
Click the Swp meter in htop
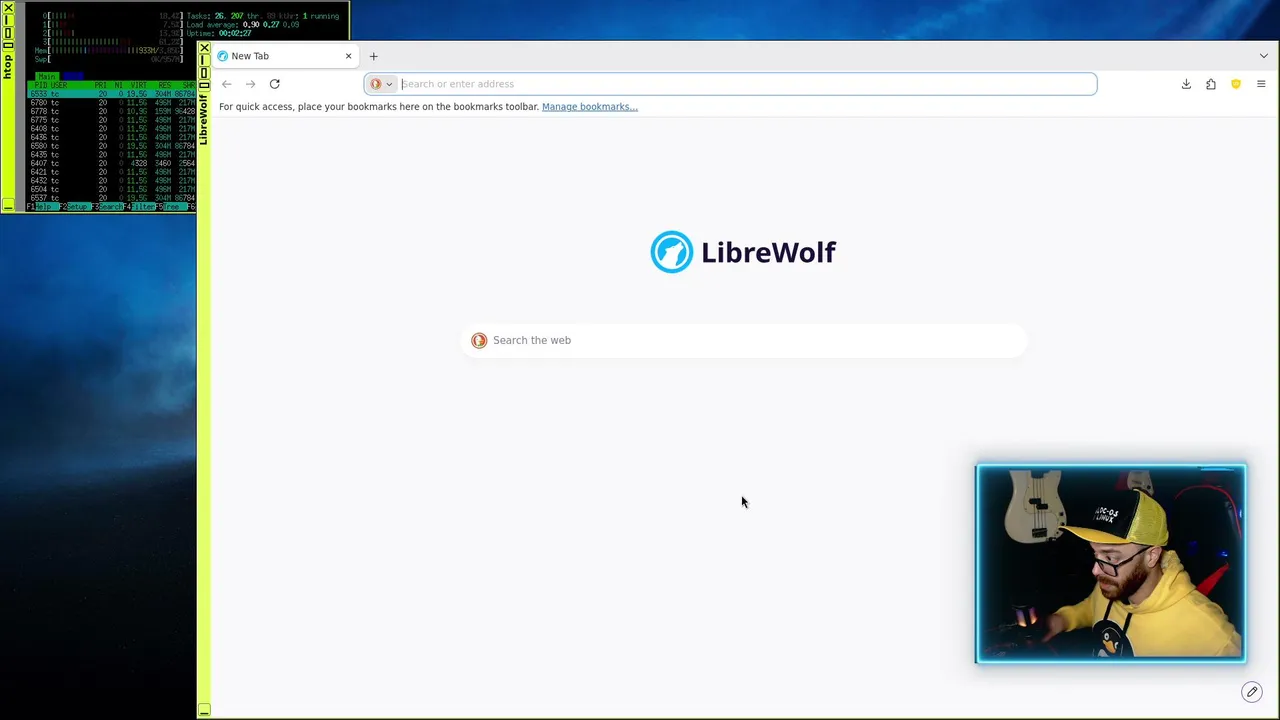109,60
